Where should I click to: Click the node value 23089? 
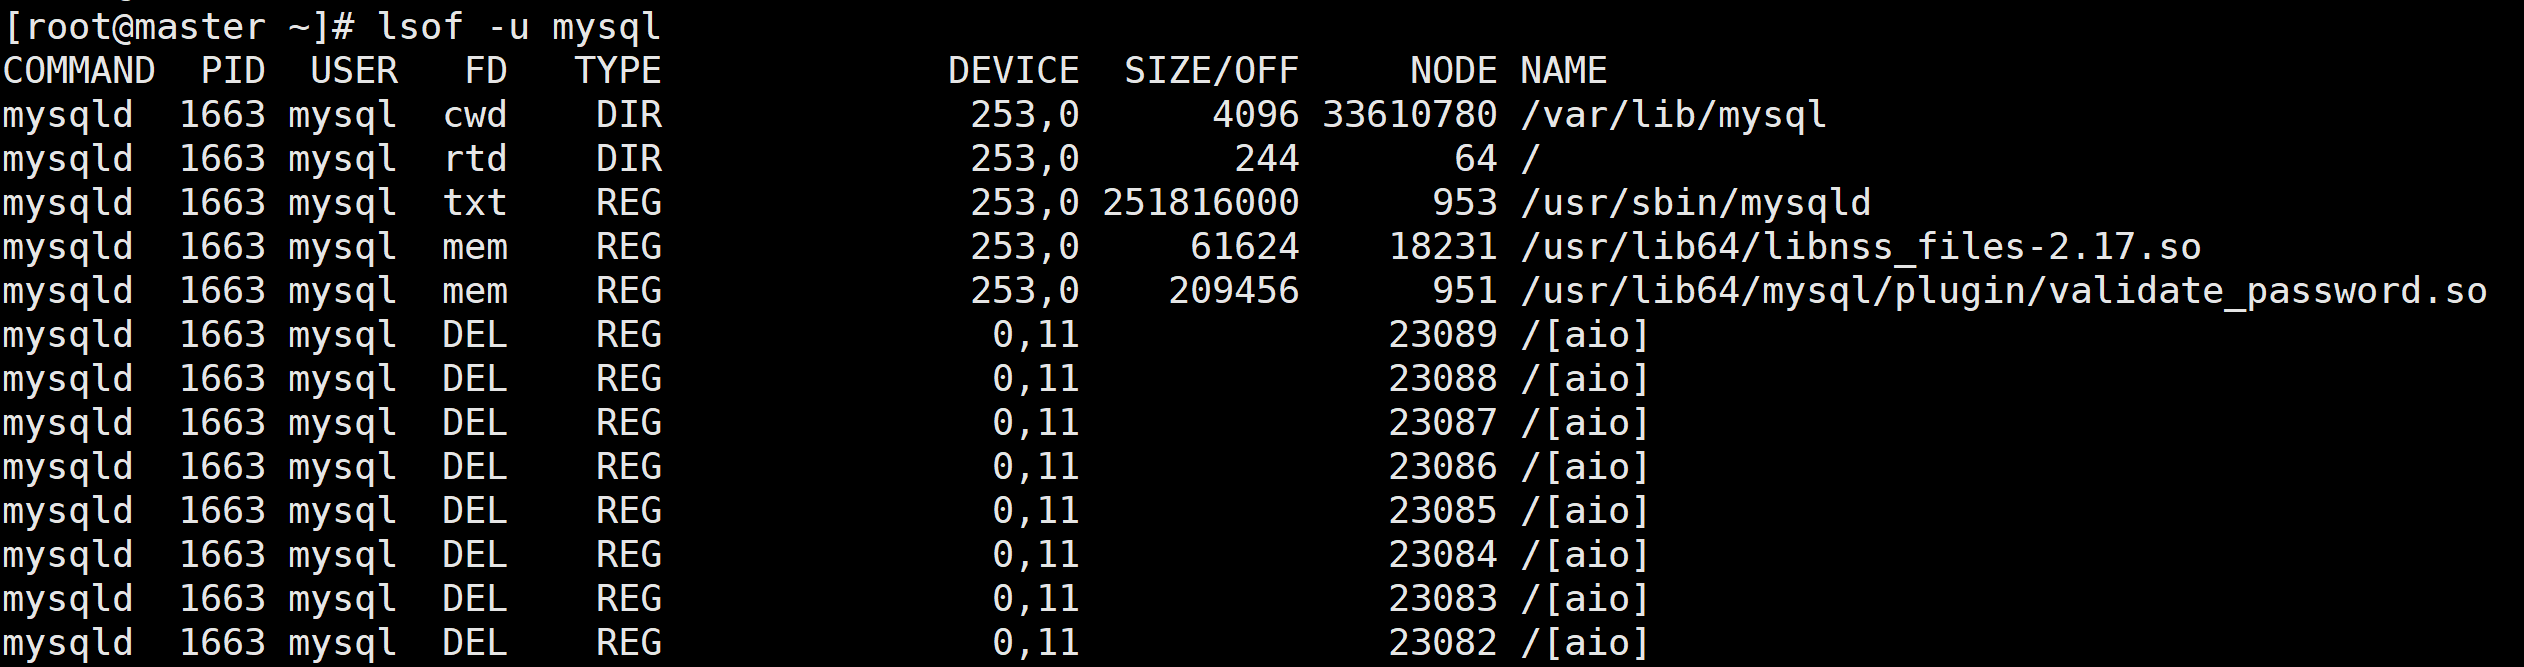[1442, 335]
